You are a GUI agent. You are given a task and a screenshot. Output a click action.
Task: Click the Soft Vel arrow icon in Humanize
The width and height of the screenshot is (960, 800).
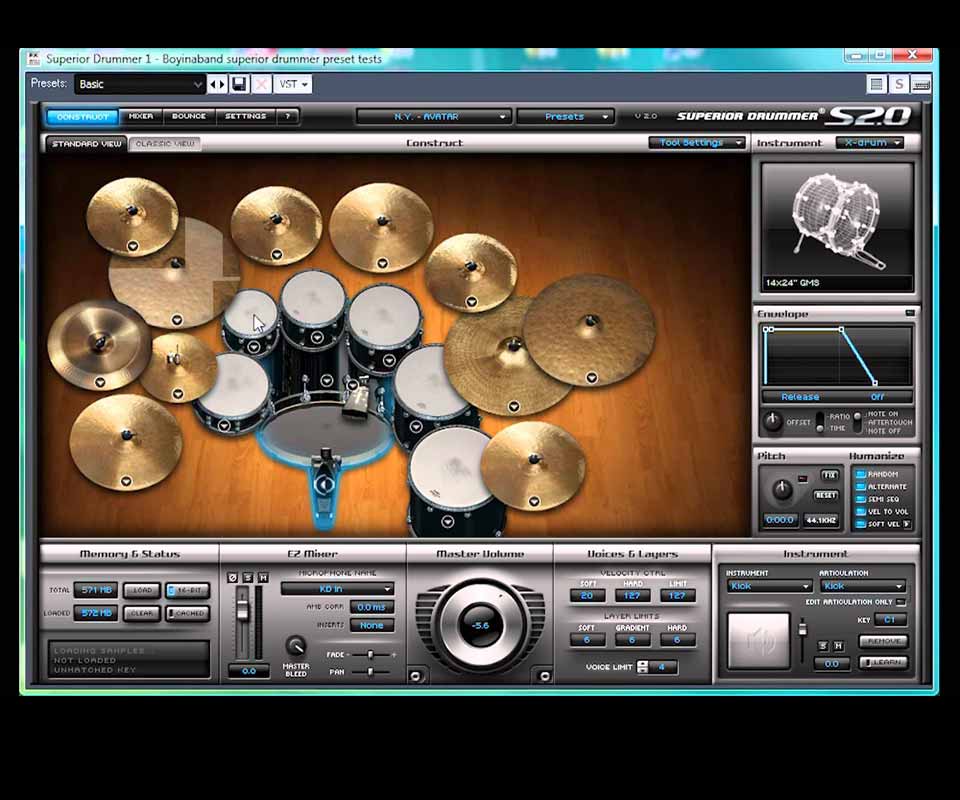(907, 524)
